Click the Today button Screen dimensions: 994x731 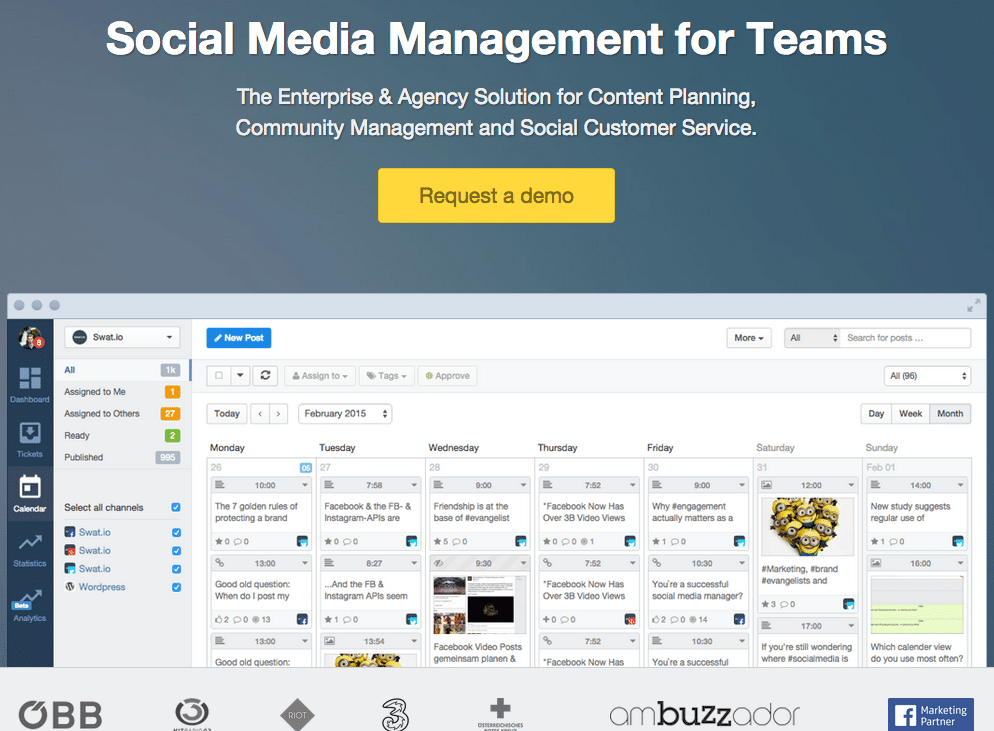227,413
